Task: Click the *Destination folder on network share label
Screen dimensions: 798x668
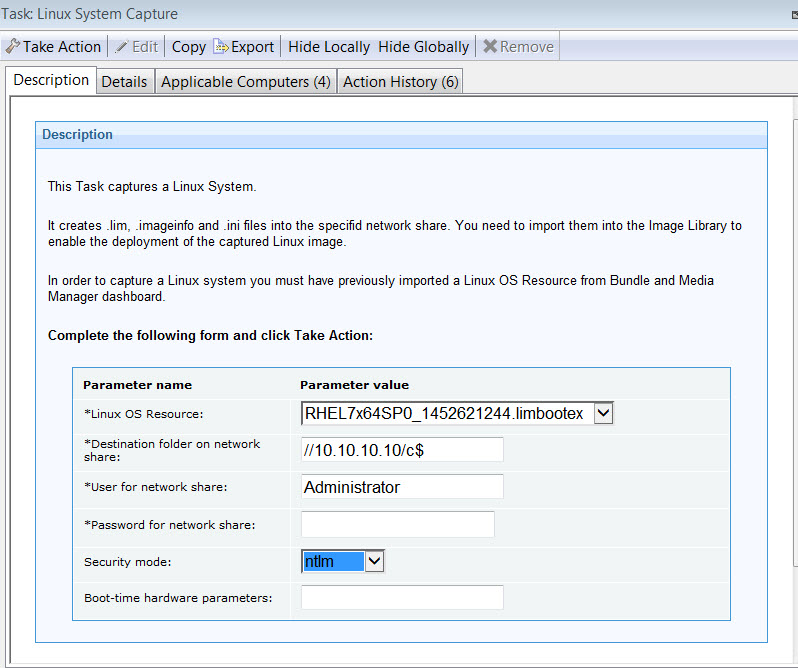Action: tap(172, 450)
